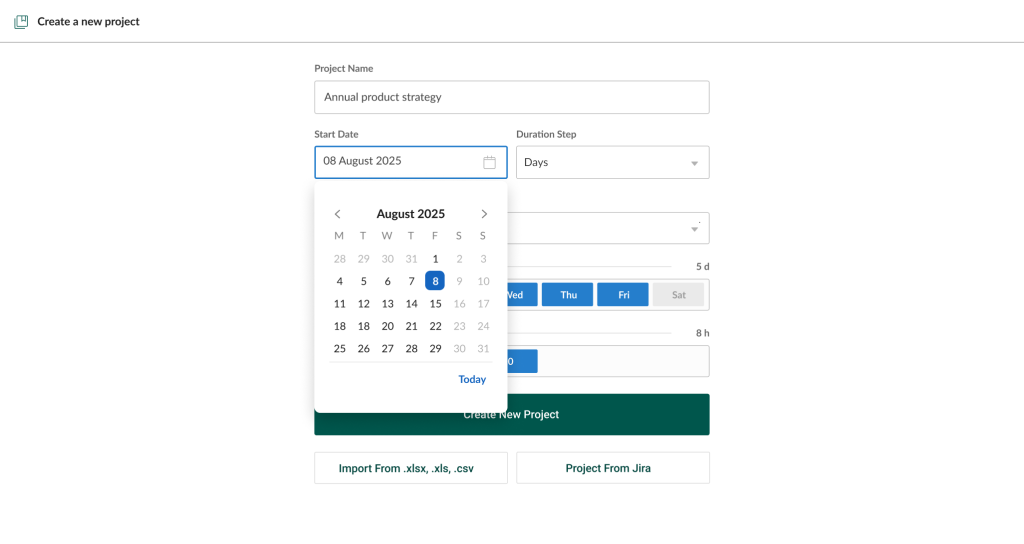
Task: Select August 15 in the calendar
Action: pos(435,304)
